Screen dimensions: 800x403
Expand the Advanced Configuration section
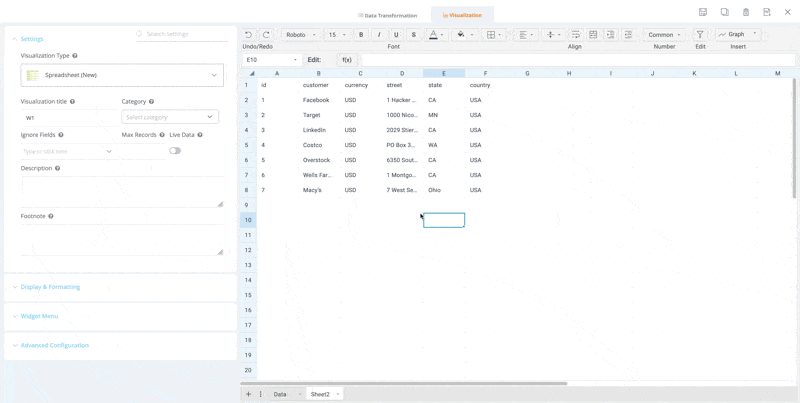click(x=54, y=345)
